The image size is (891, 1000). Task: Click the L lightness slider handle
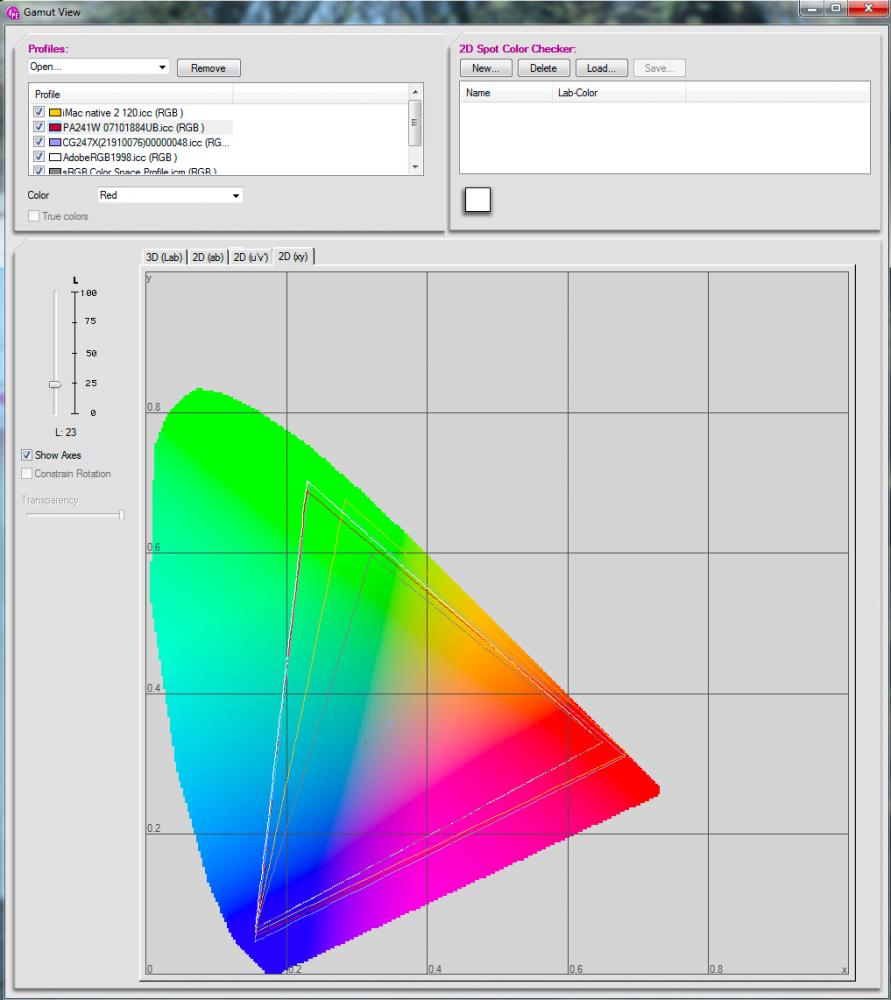click(55, 384)
